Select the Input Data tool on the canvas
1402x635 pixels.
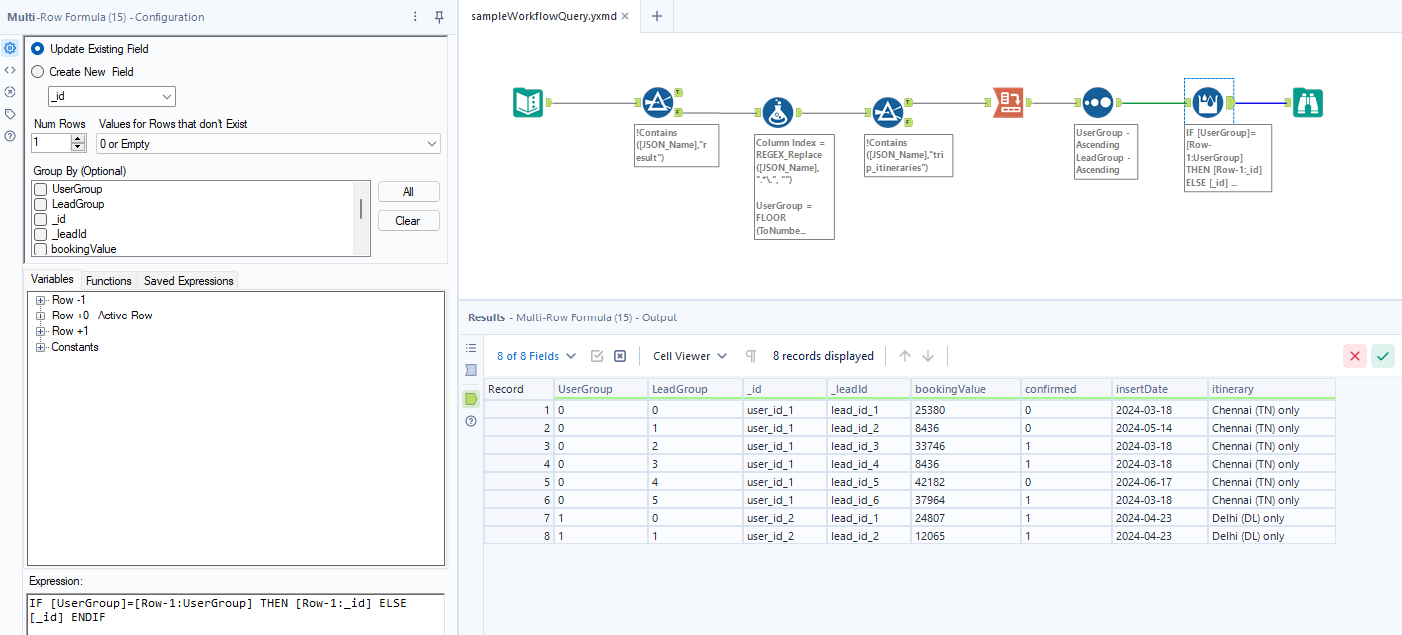pyautogui.click(x=528, y=101)
